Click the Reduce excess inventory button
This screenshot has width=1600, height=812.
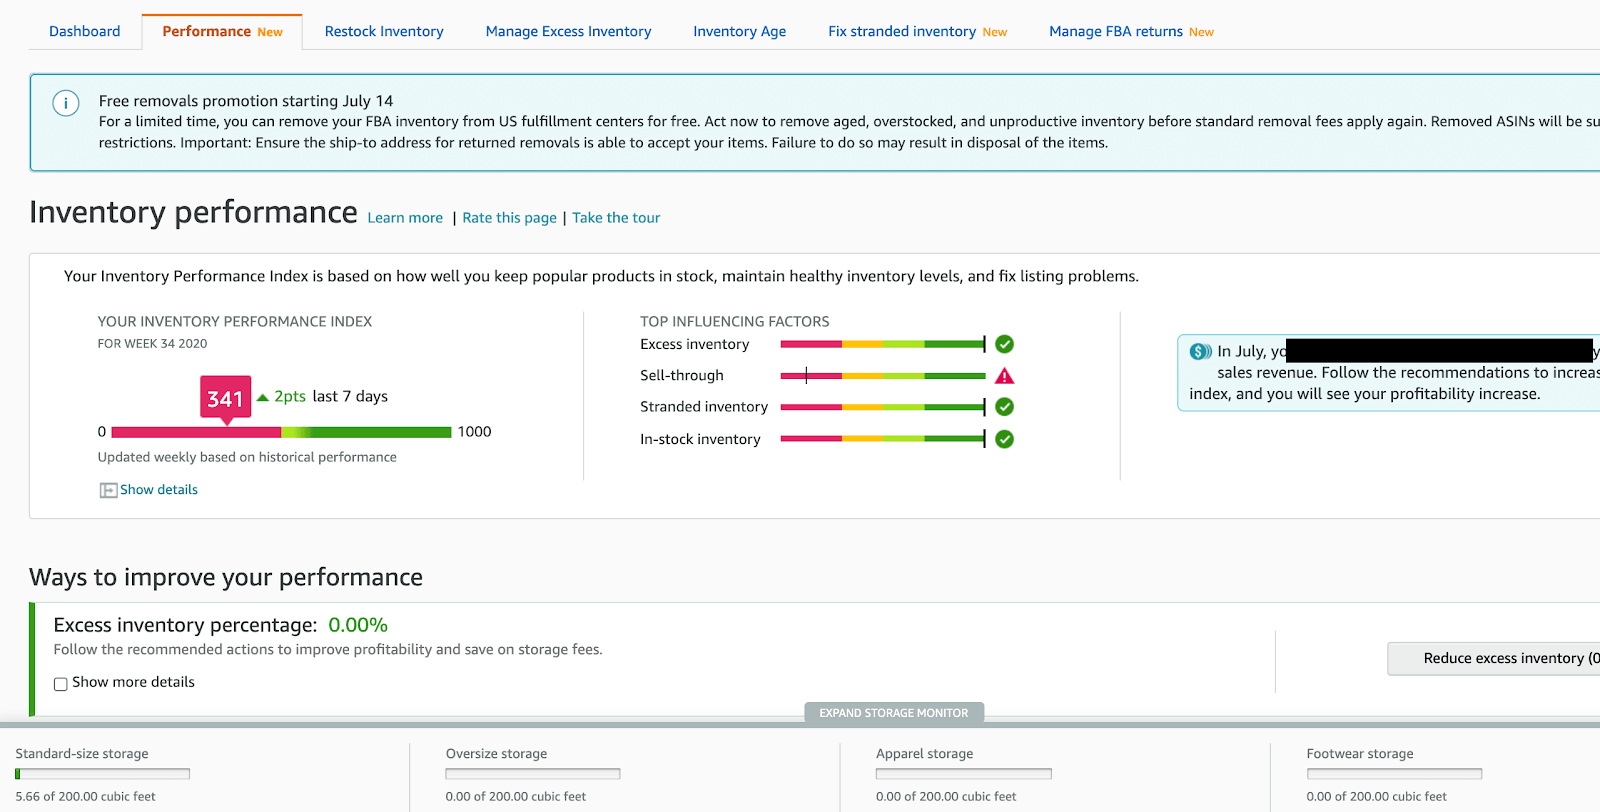pos(1494,658)
